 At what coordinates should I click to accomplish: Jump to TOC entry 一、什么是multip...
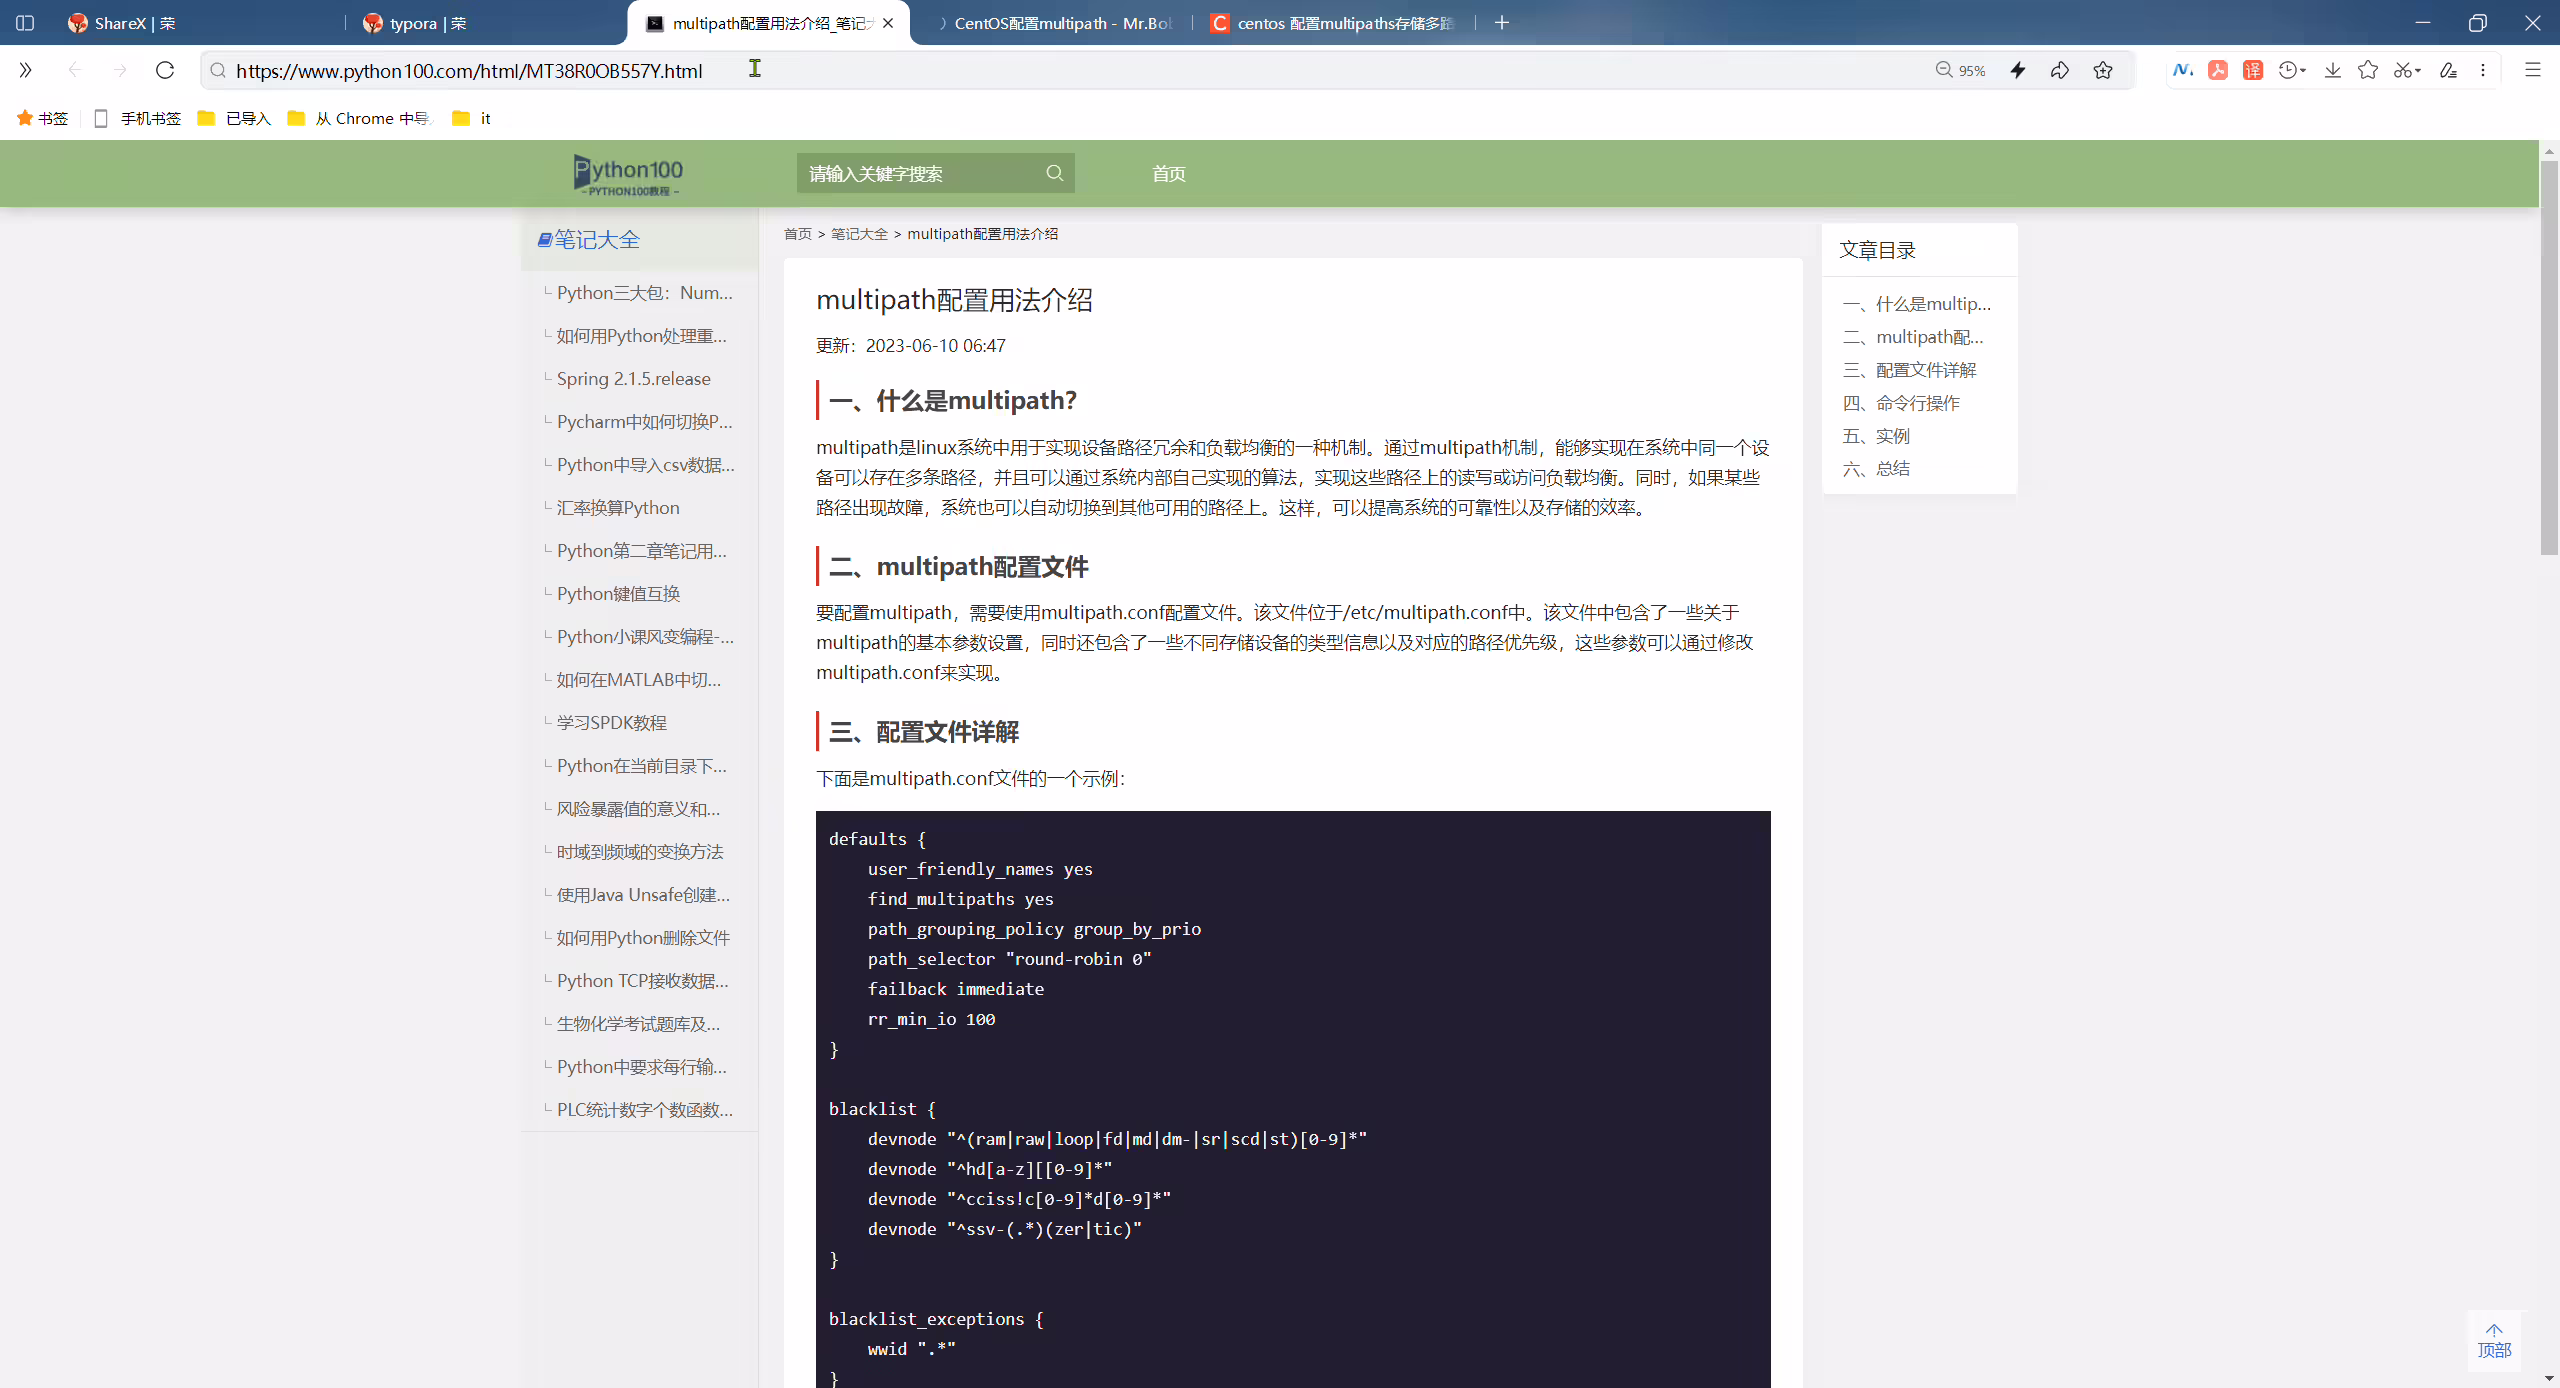[1917, 304]
